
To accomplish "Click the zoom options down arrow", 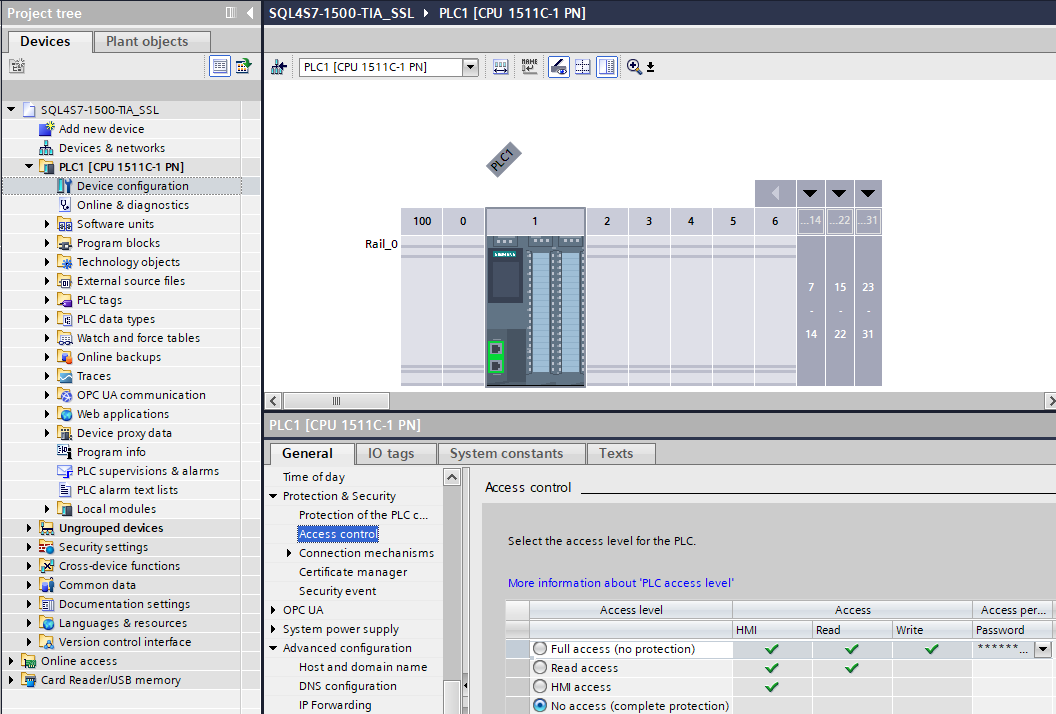I will click(651, 67).
